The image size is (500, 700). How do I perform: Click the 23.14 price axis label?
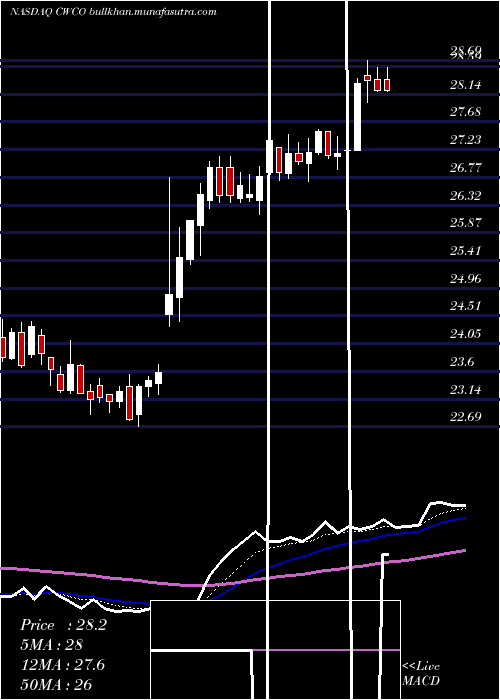(465, 390)
